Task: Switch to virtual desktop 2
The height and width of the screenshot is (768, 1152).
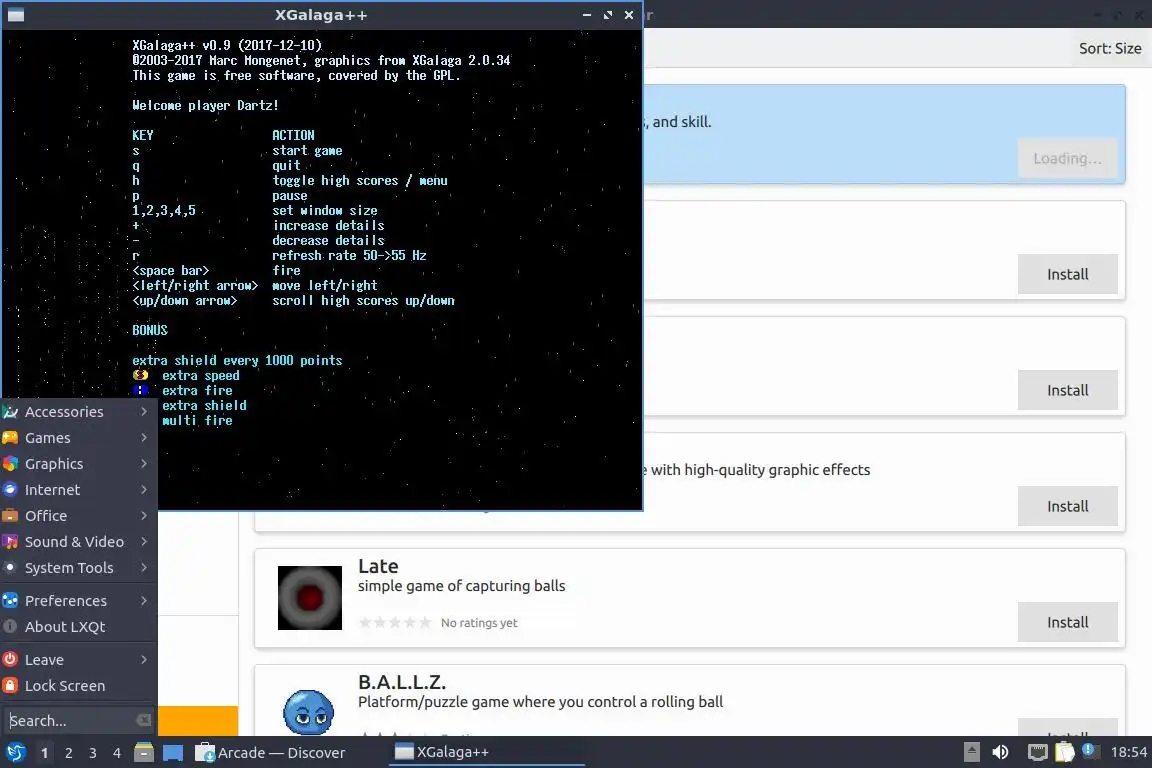Action: [x=69, y=753]
